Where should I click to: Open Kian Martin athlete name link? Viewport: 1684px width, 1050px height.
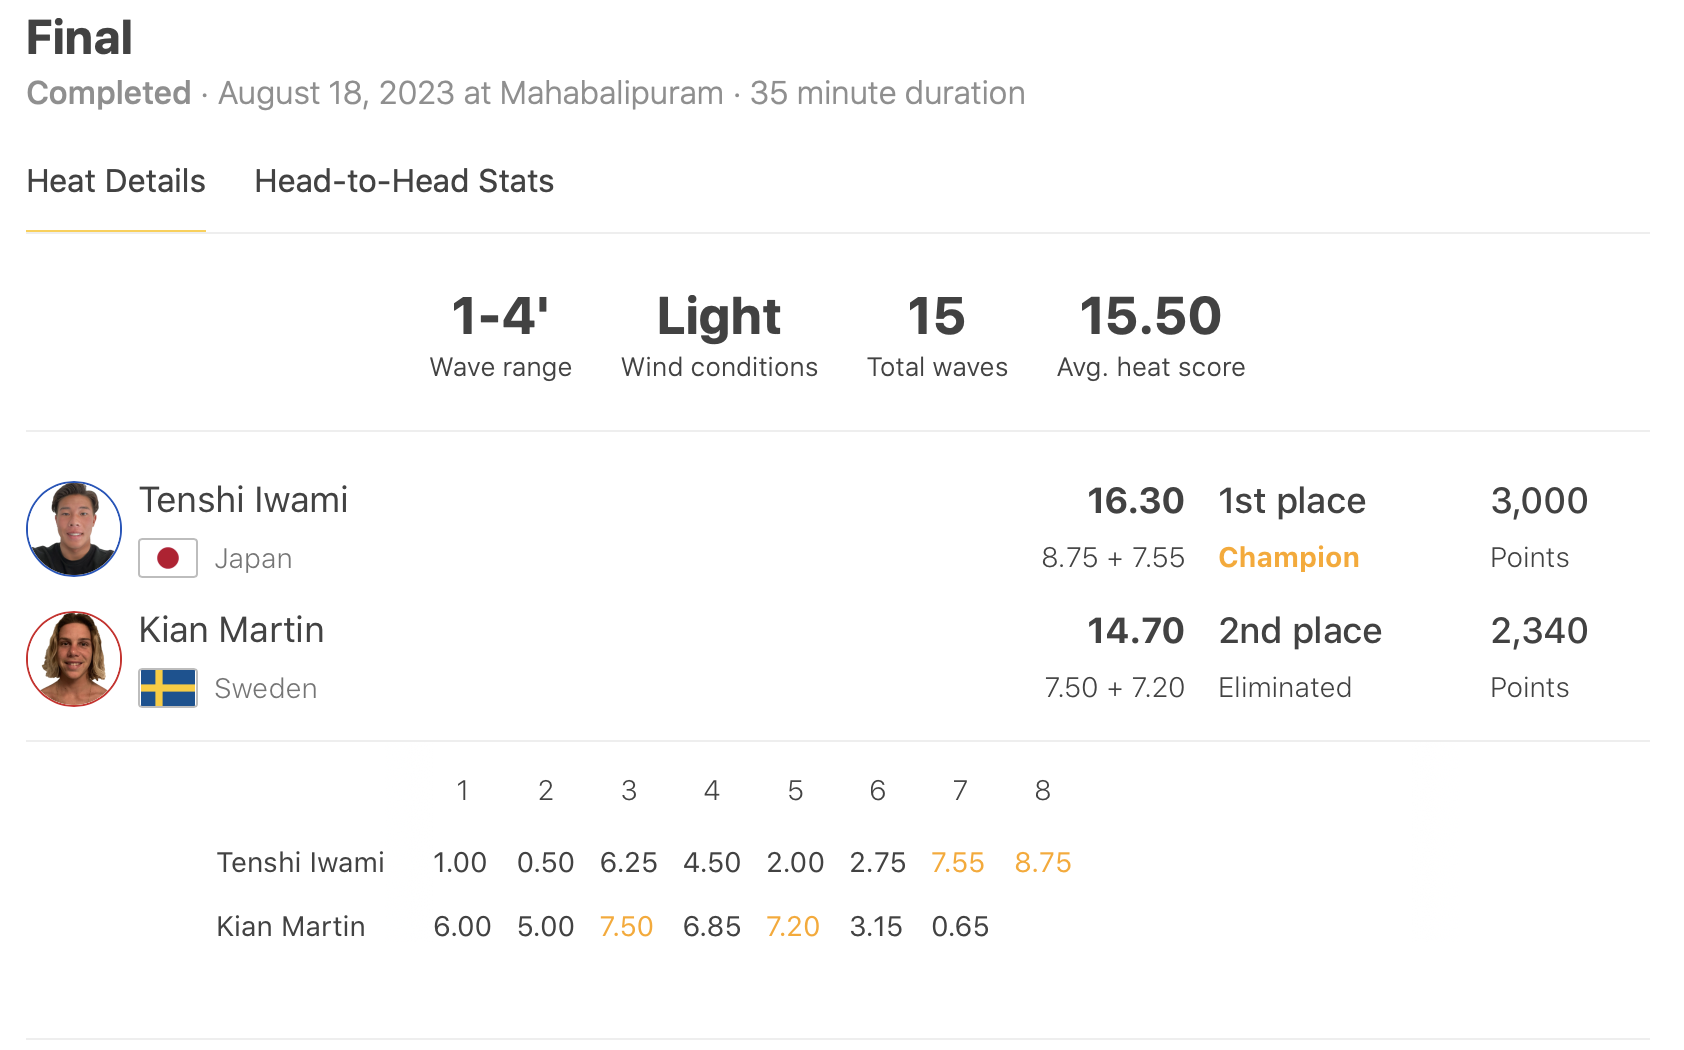(231, 630)
